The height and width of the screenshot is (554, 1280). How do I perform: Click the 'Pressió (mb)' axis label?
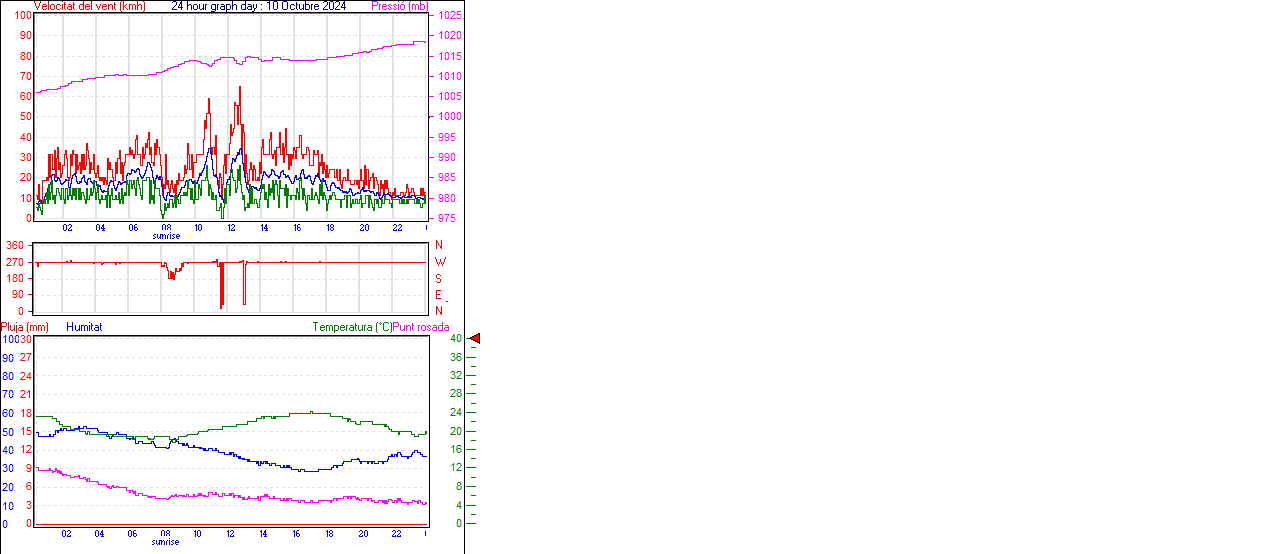[x=399, y=6]
